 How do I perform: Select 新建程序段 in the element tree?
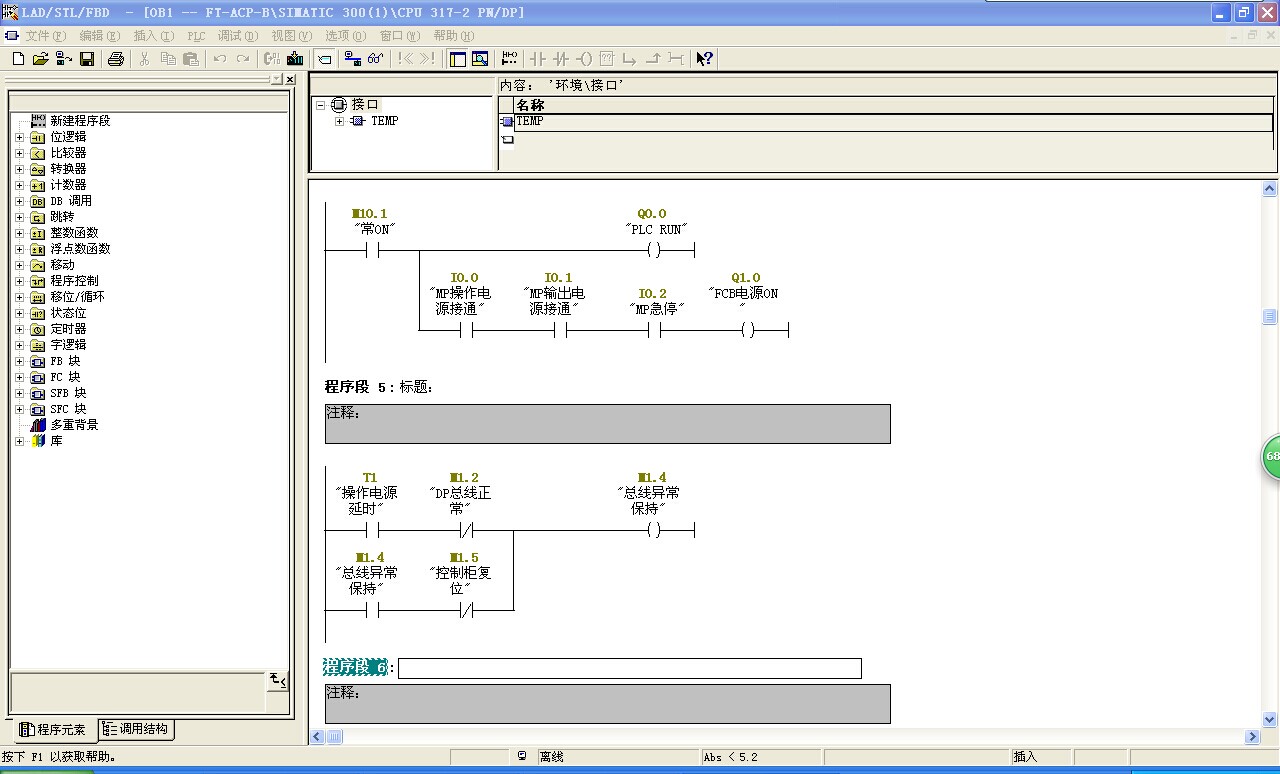(80, 121)
